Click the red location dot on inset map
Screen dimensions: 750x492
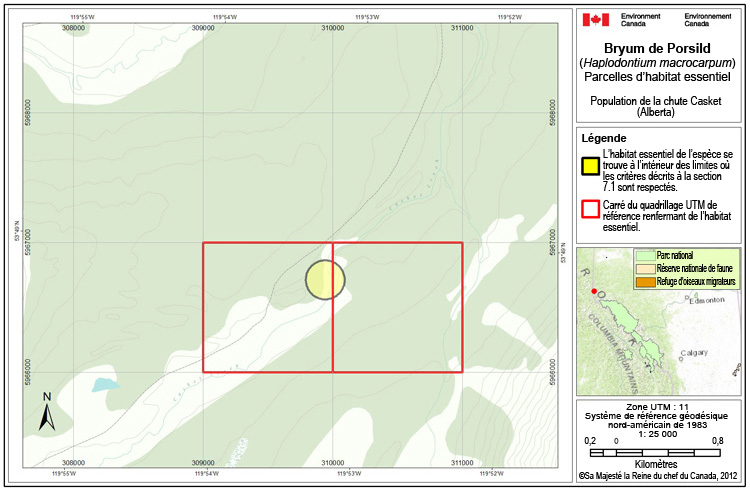pyautogui.click(x=594, y=291)
